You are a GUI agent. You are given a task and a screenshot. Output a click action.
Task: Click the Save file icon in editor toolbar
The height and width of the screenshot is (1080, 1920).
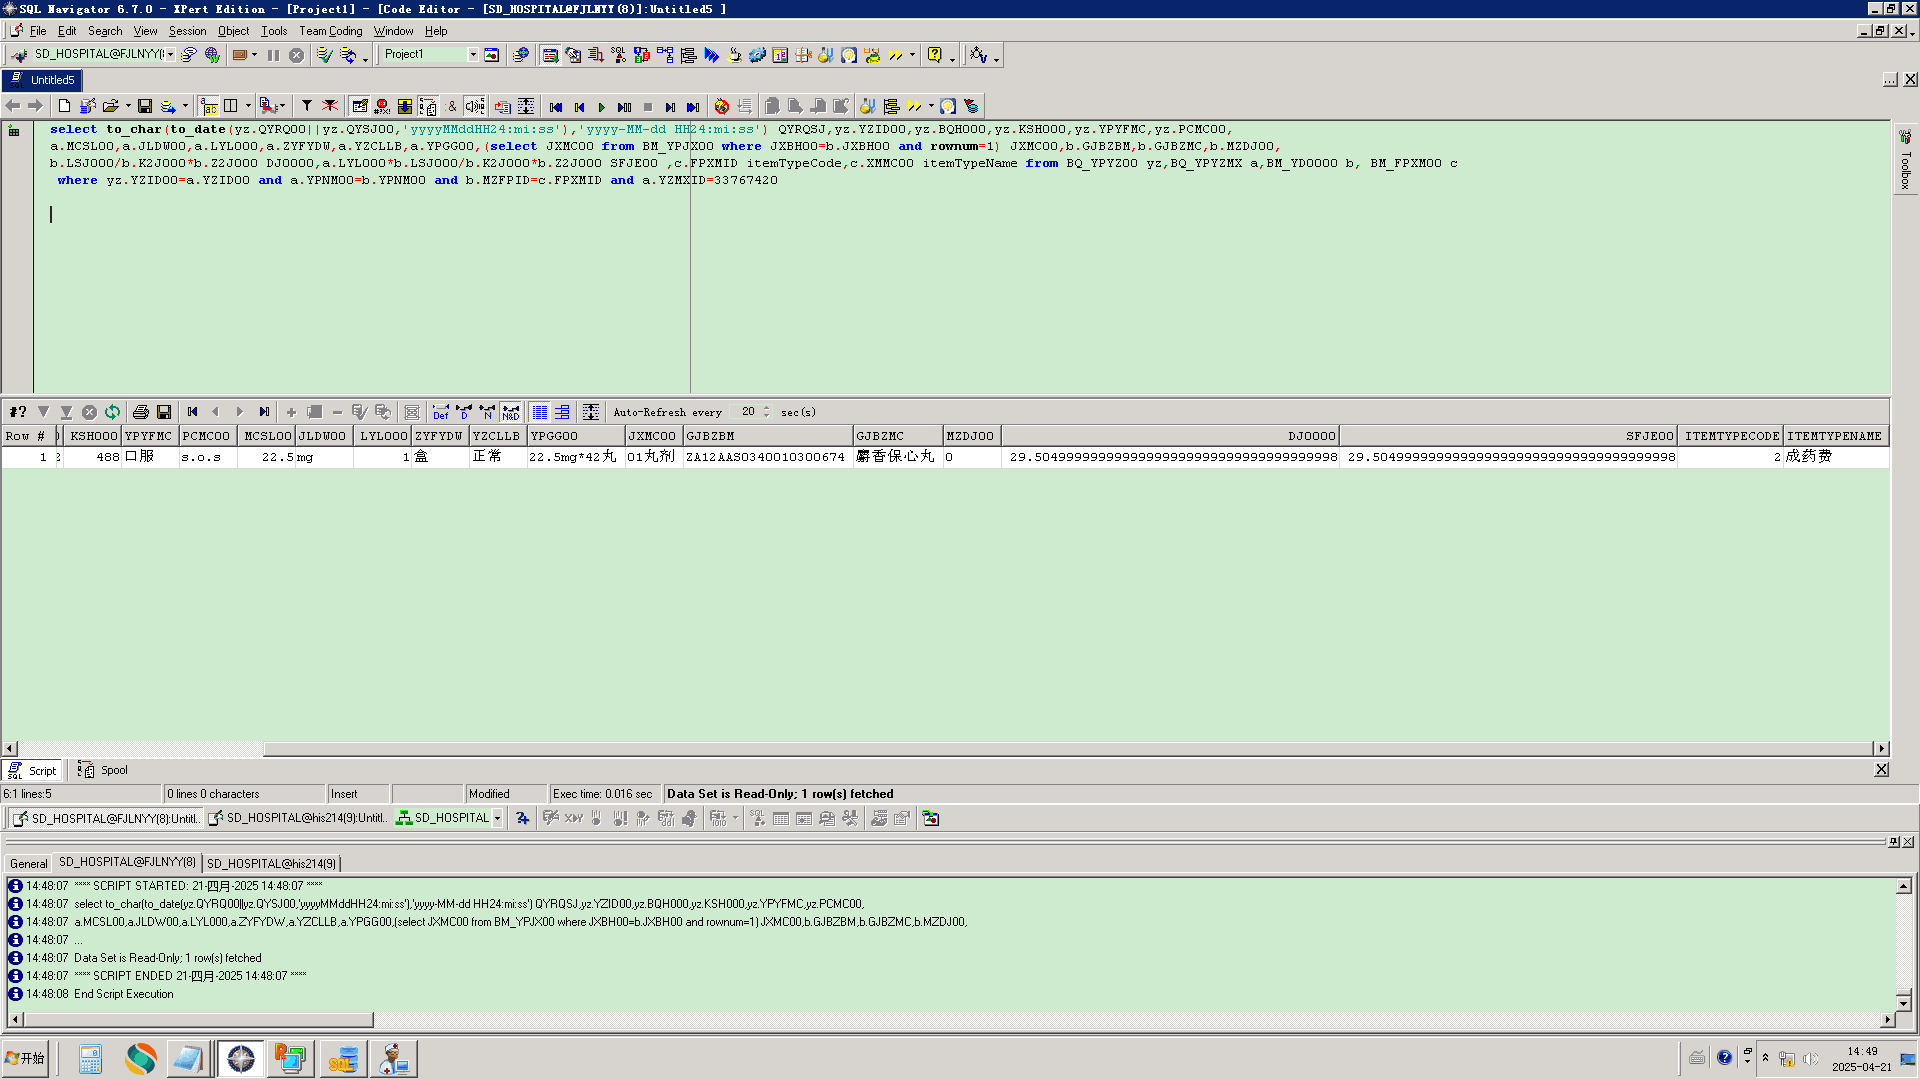pyautogui.click(x=145, y=106)
